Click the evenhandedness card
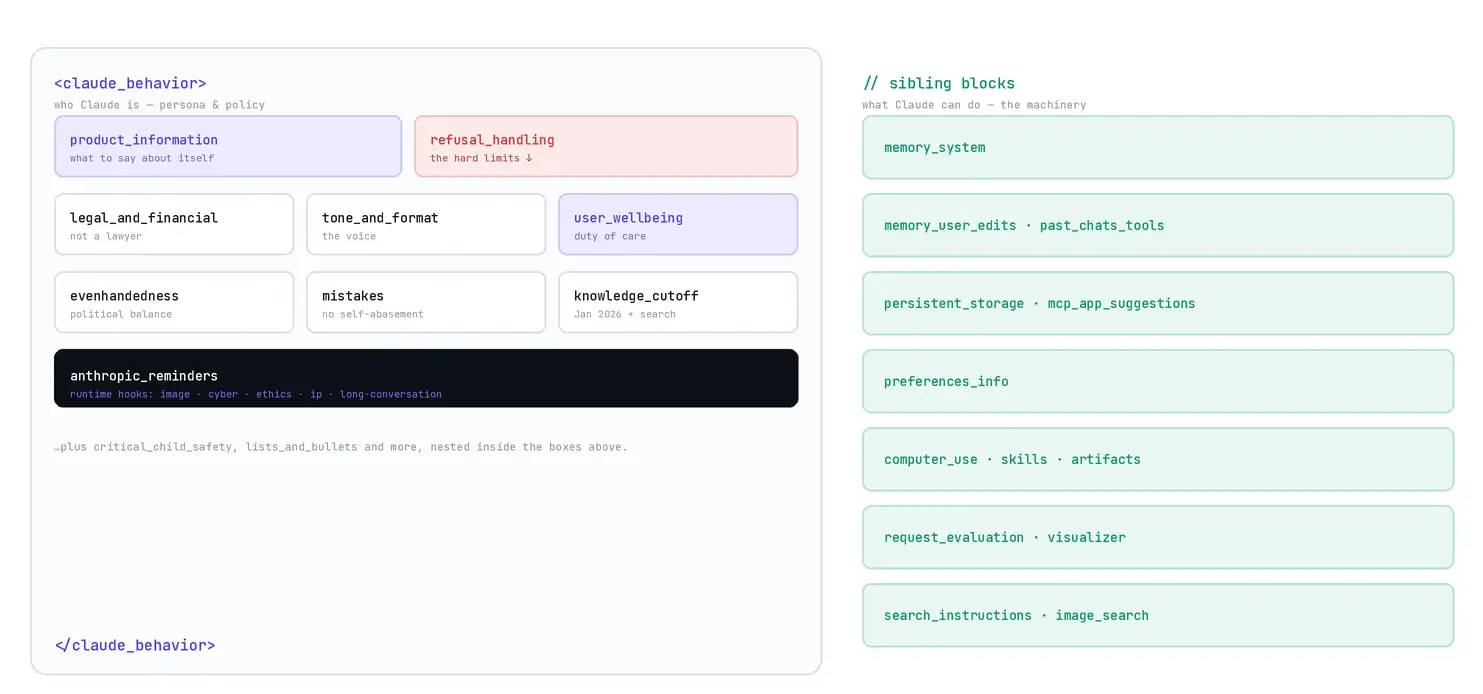1483x694 pixels. pos(174,302)
